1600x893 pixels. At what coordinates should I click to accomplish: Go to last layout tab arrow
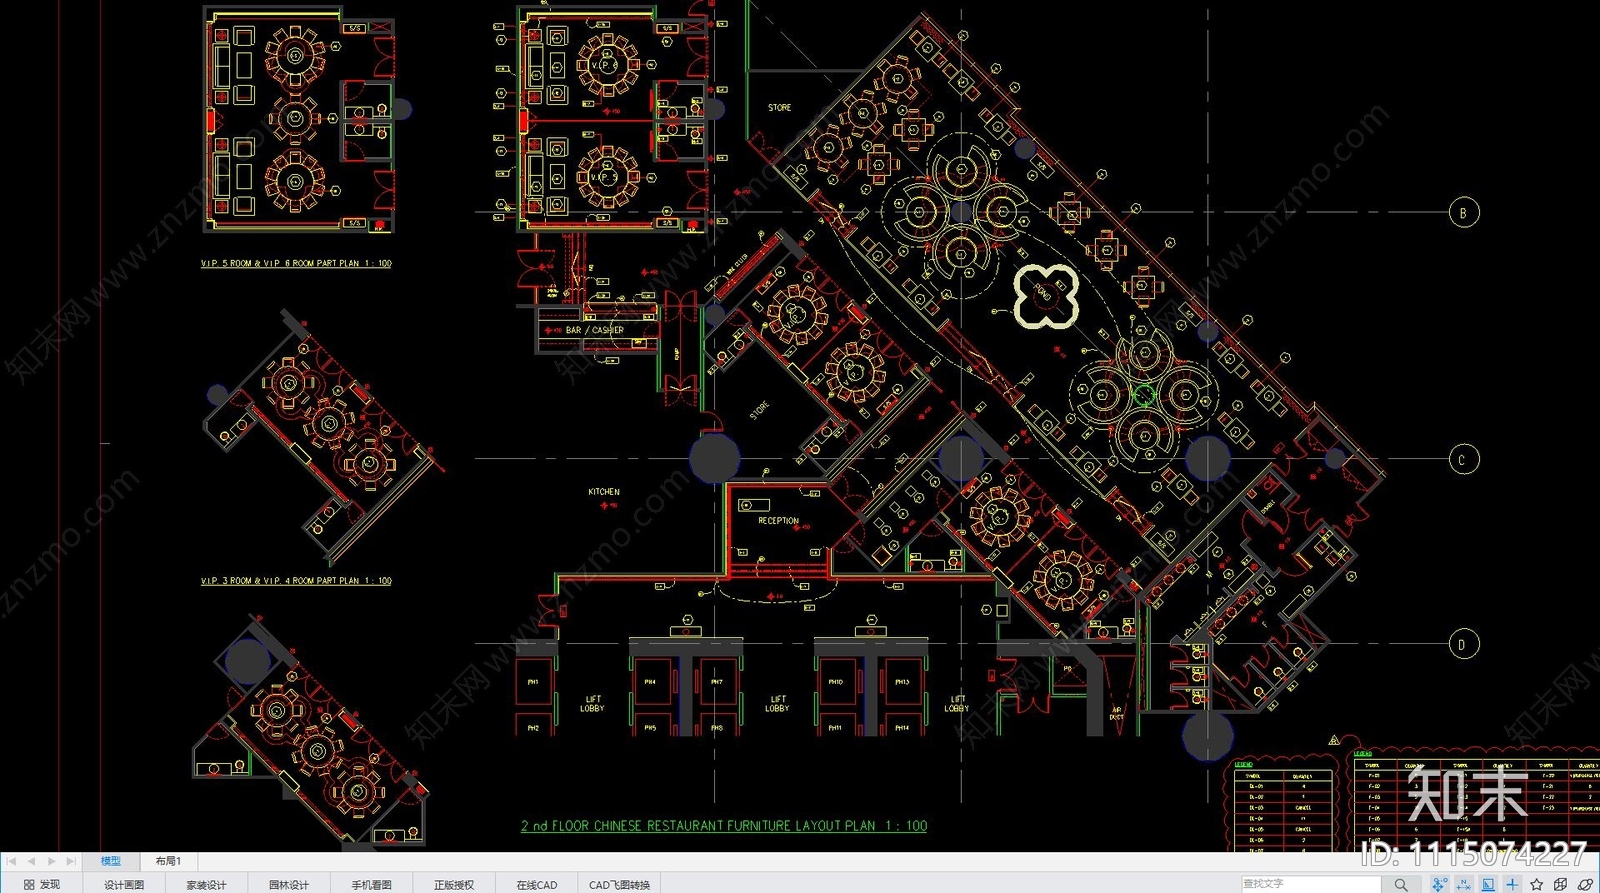[x=70, y=861]
